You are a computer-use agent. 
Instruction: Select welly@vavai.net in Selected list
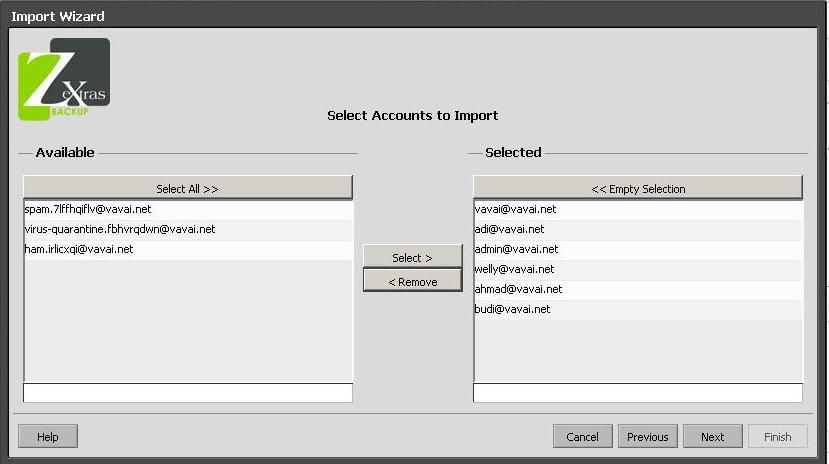[x=638, y=270]
